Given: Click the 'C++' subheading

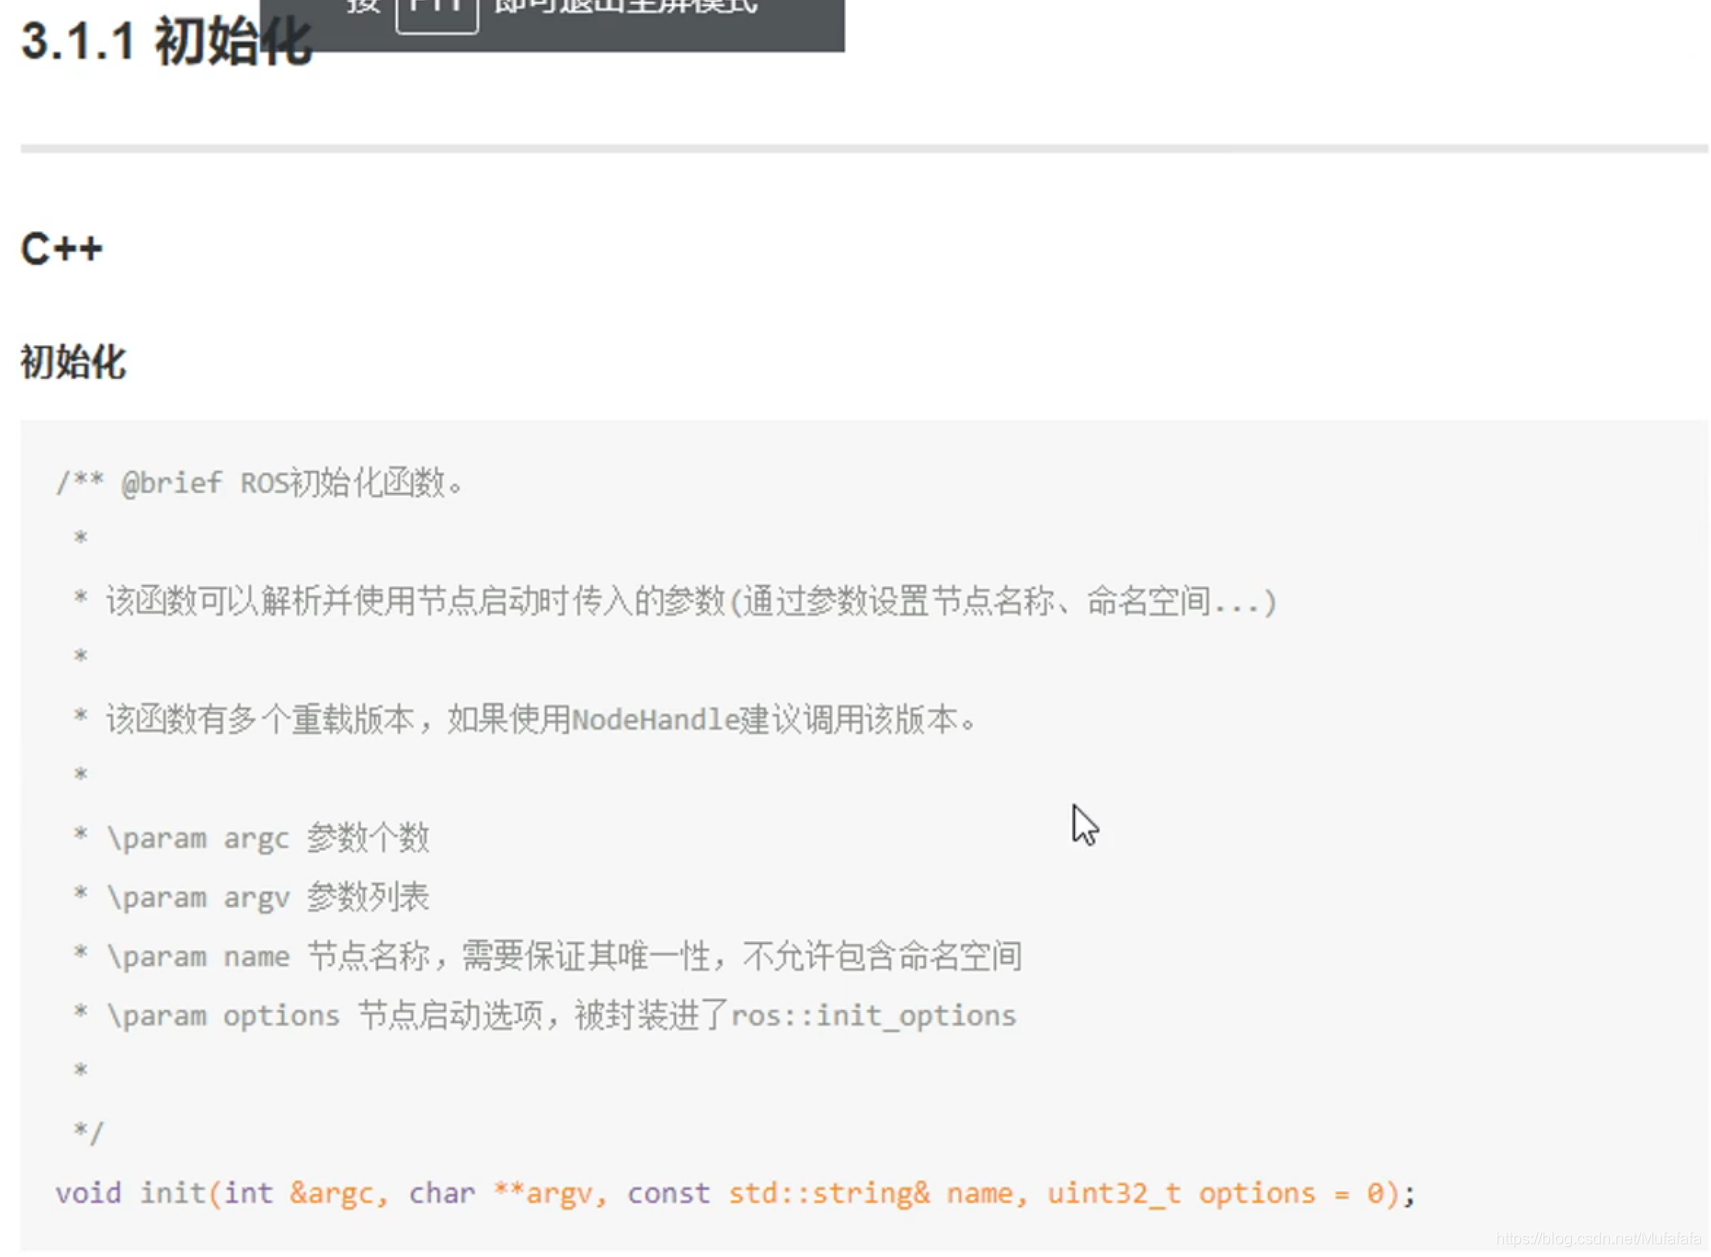Looking at the screenshot, I should pos(62,249).
